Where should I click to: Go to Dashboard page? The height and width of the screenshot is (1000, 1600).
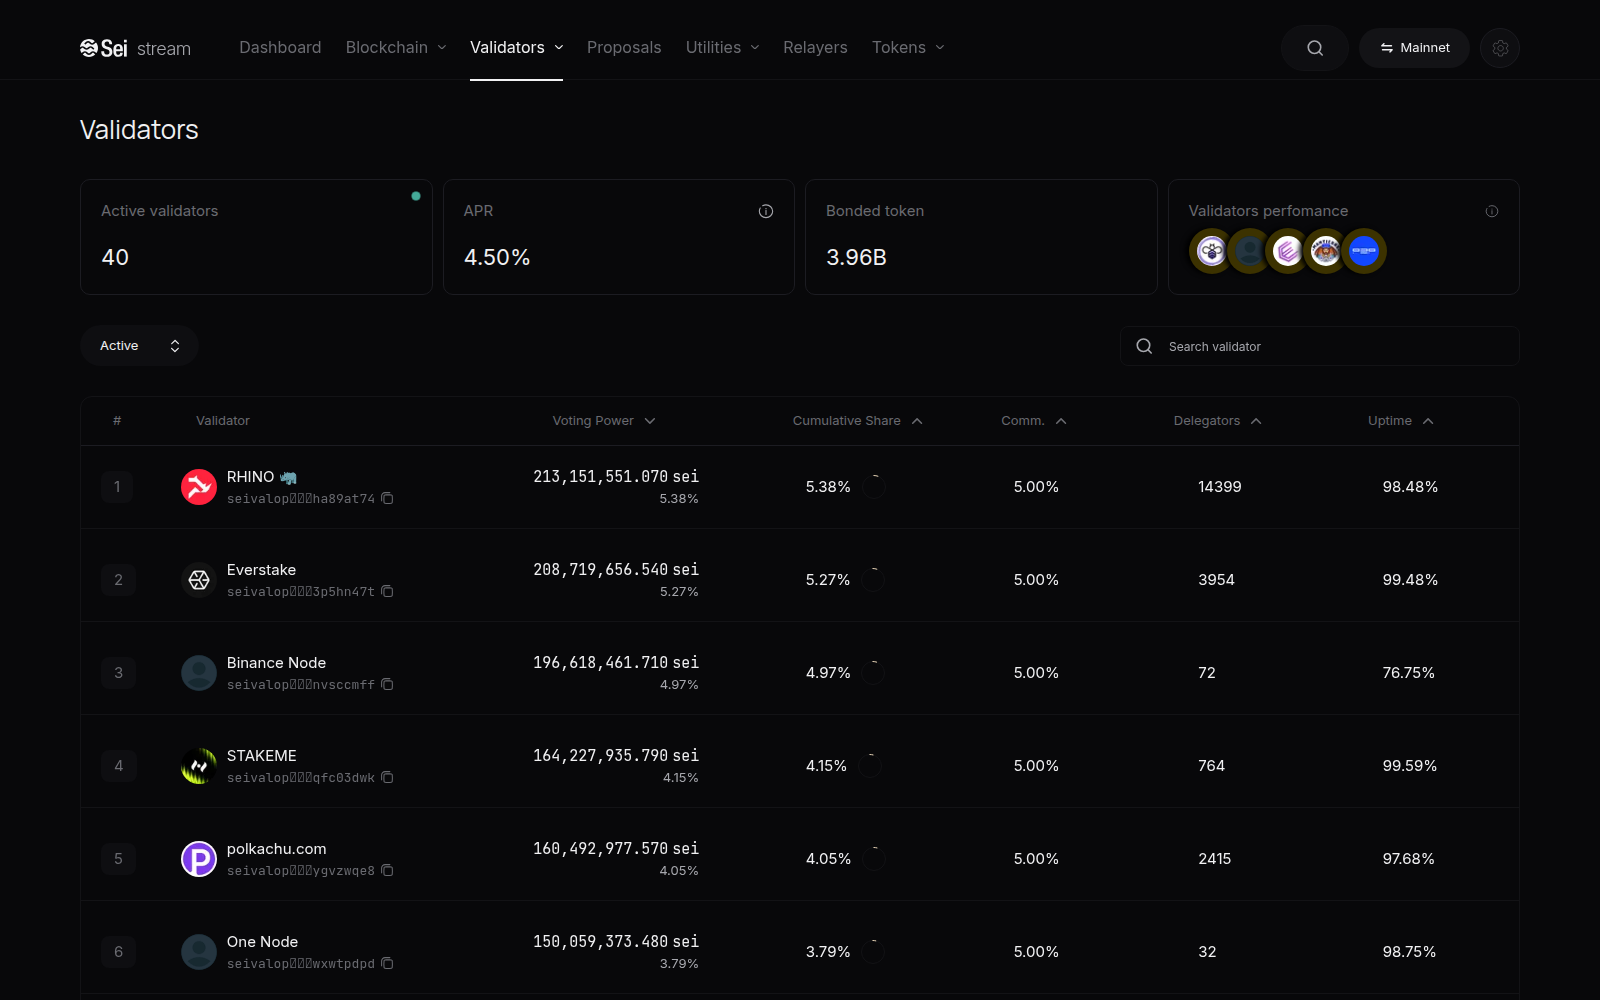pyautogui.click(x=280, y=48)
